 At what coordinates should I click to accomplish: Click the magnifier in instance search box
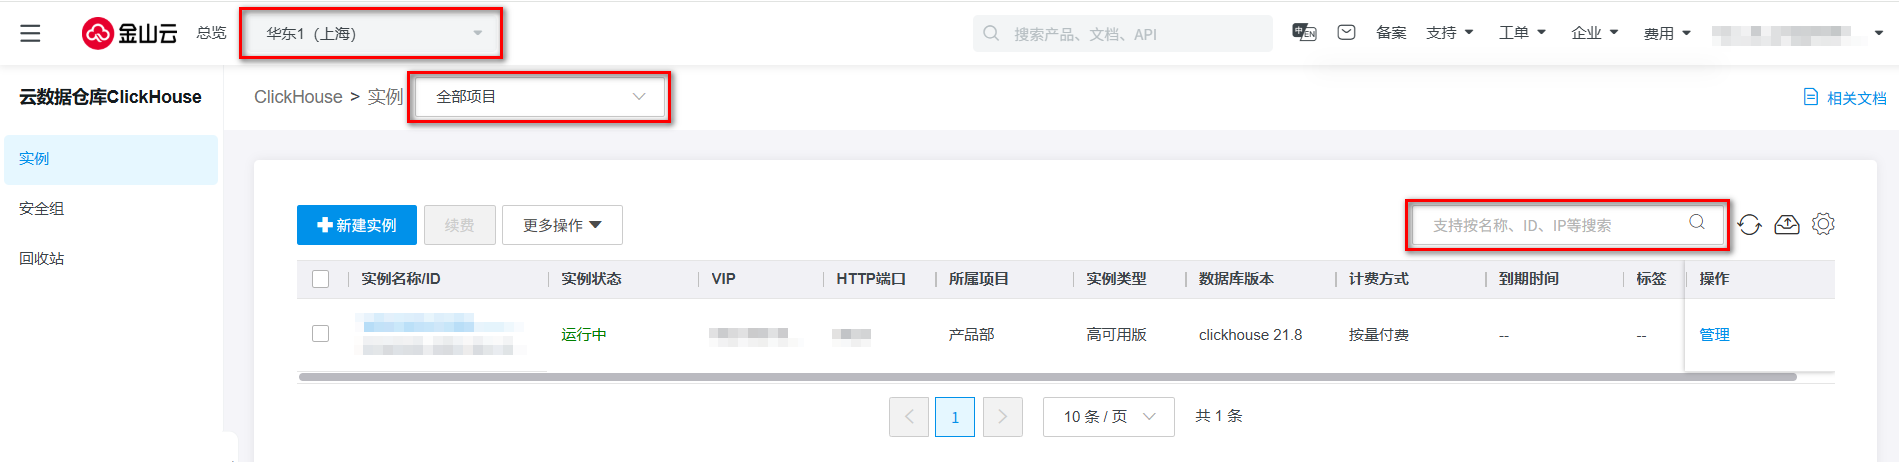pyautogui.click(x=1697, y=222)
